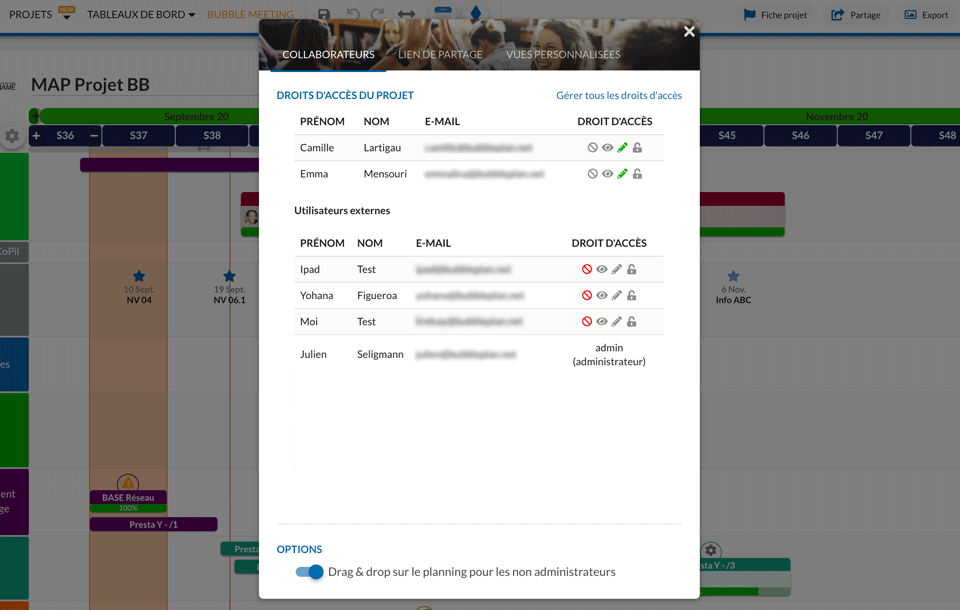Toggle view-only eye for Emma Mensouri
The width and height of the screenshot is (960, 610).
[607, 174]
